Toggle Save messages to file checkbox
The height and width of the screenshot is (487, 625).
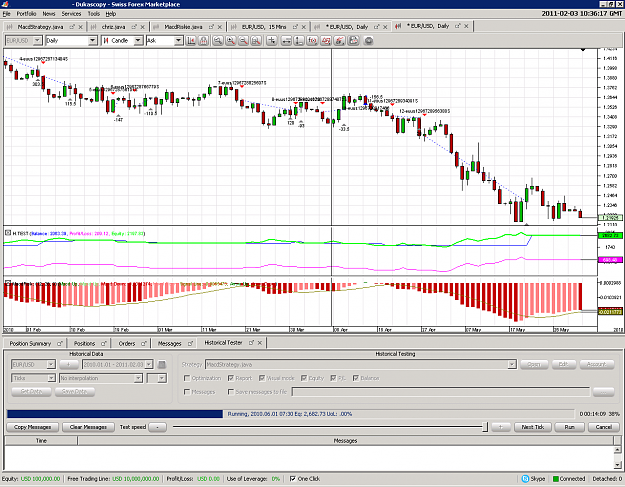tap(230, 392)
